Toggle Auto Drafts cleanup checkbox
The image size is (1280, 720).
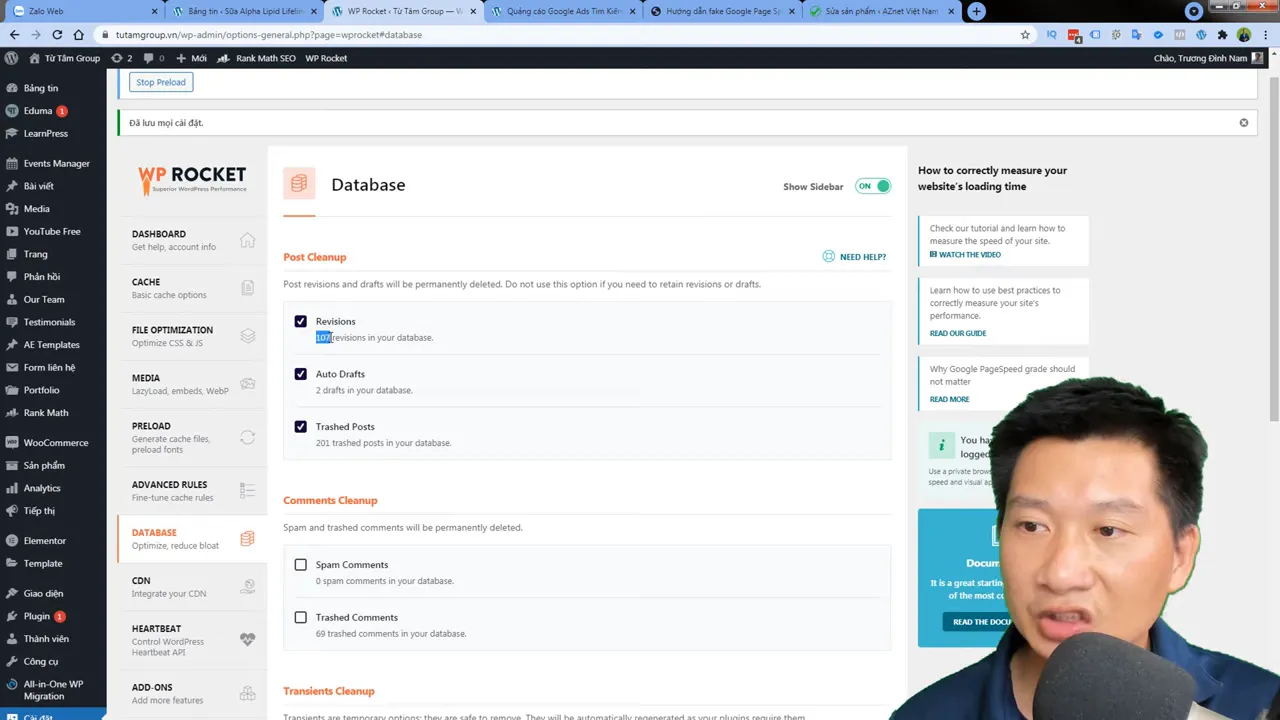pyautogui.click(x=300, y=374)
